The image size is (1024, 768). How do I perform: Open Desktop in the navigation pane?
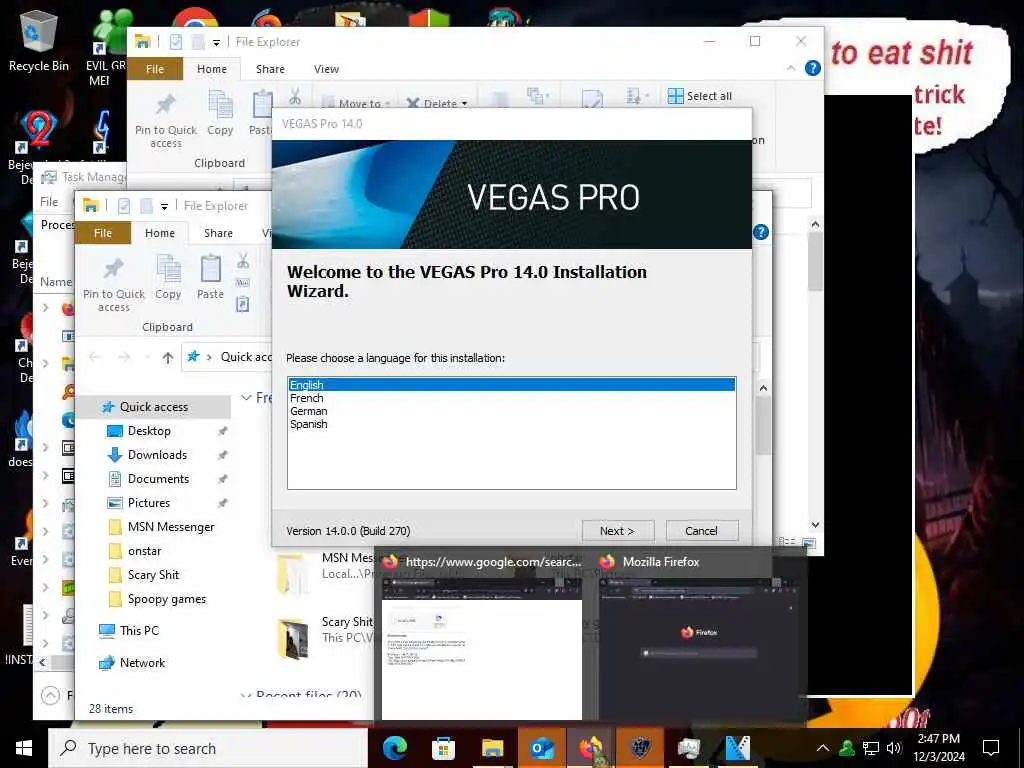pyautogui.click(x=149, y=431)
